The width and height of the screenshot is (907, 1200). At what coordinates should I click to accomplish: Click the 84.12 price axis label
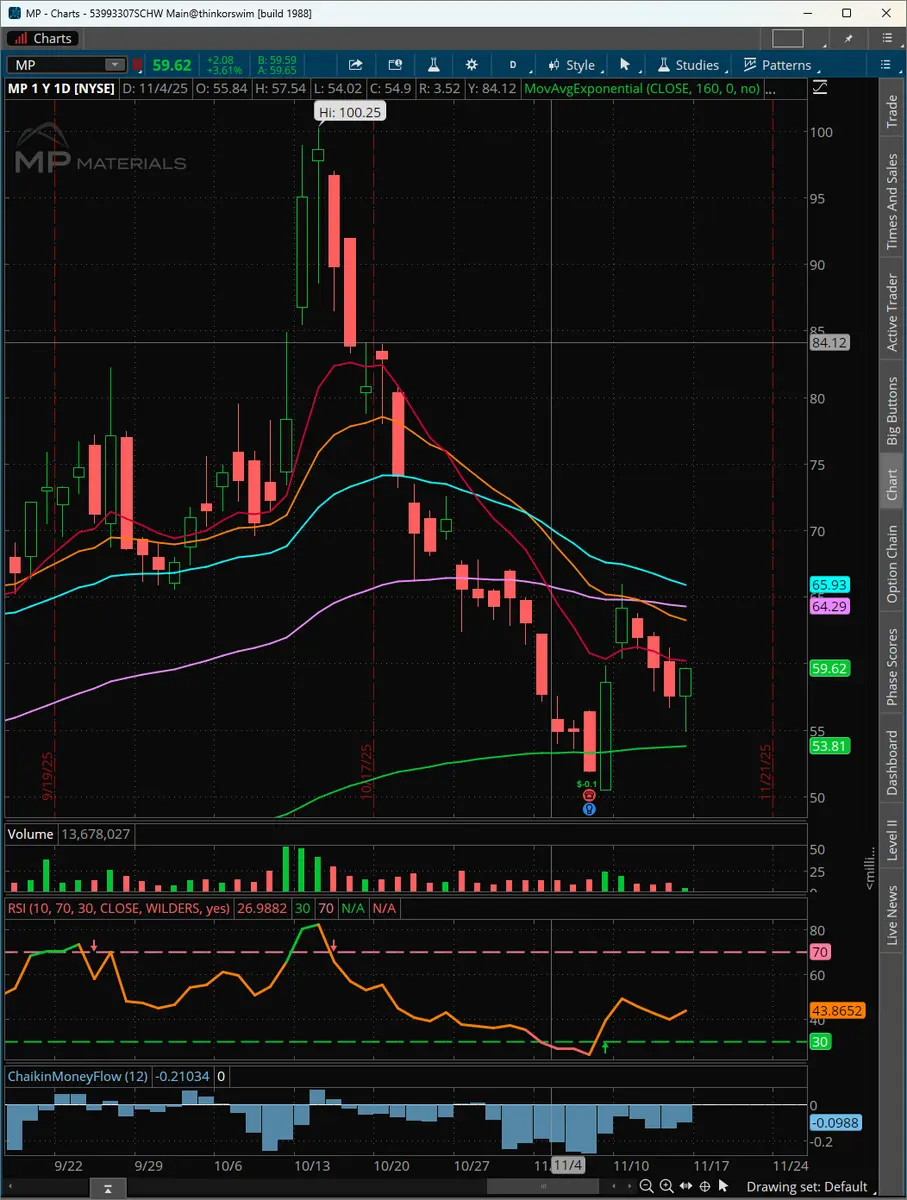pos(829,343)
